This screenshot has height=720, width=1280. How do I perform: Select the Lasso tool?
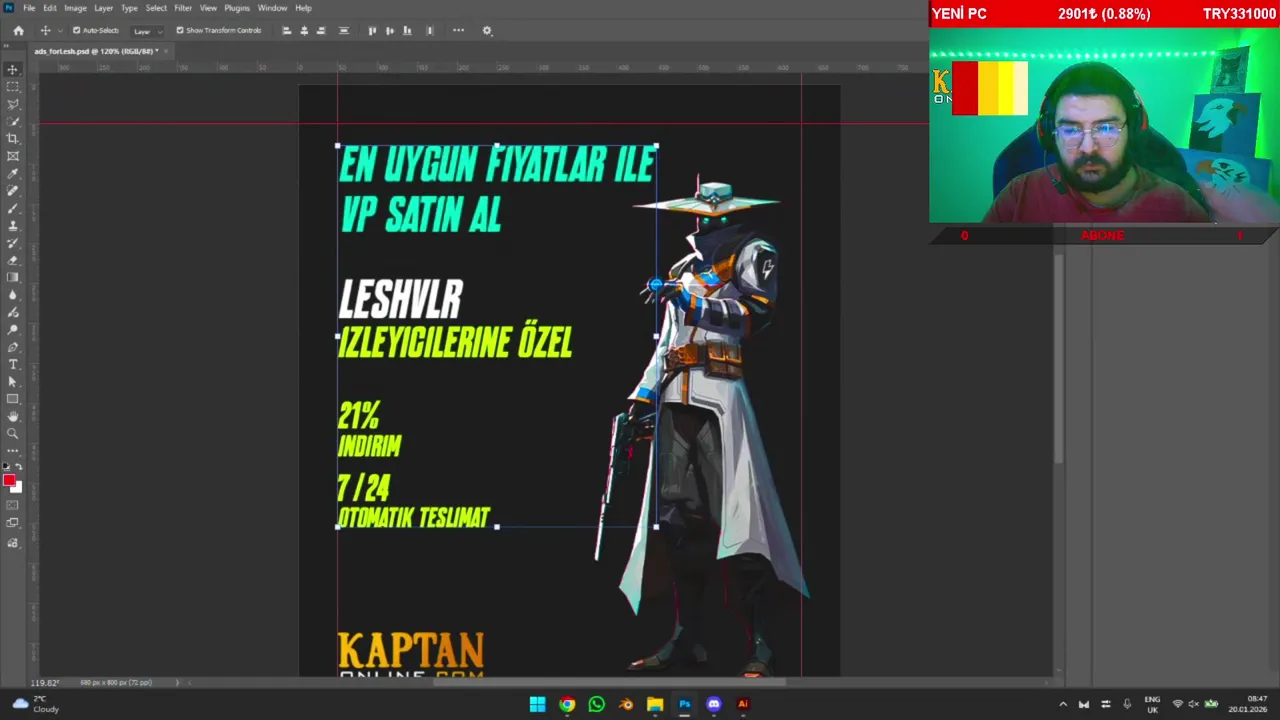(x=13, y=104)
